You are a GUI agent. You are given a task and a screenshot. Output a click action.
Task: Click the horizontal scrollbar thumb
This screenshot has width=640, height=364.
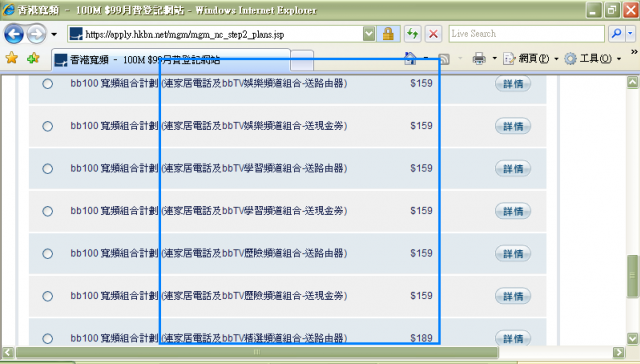pyautogui.click(x=256, y=352)
